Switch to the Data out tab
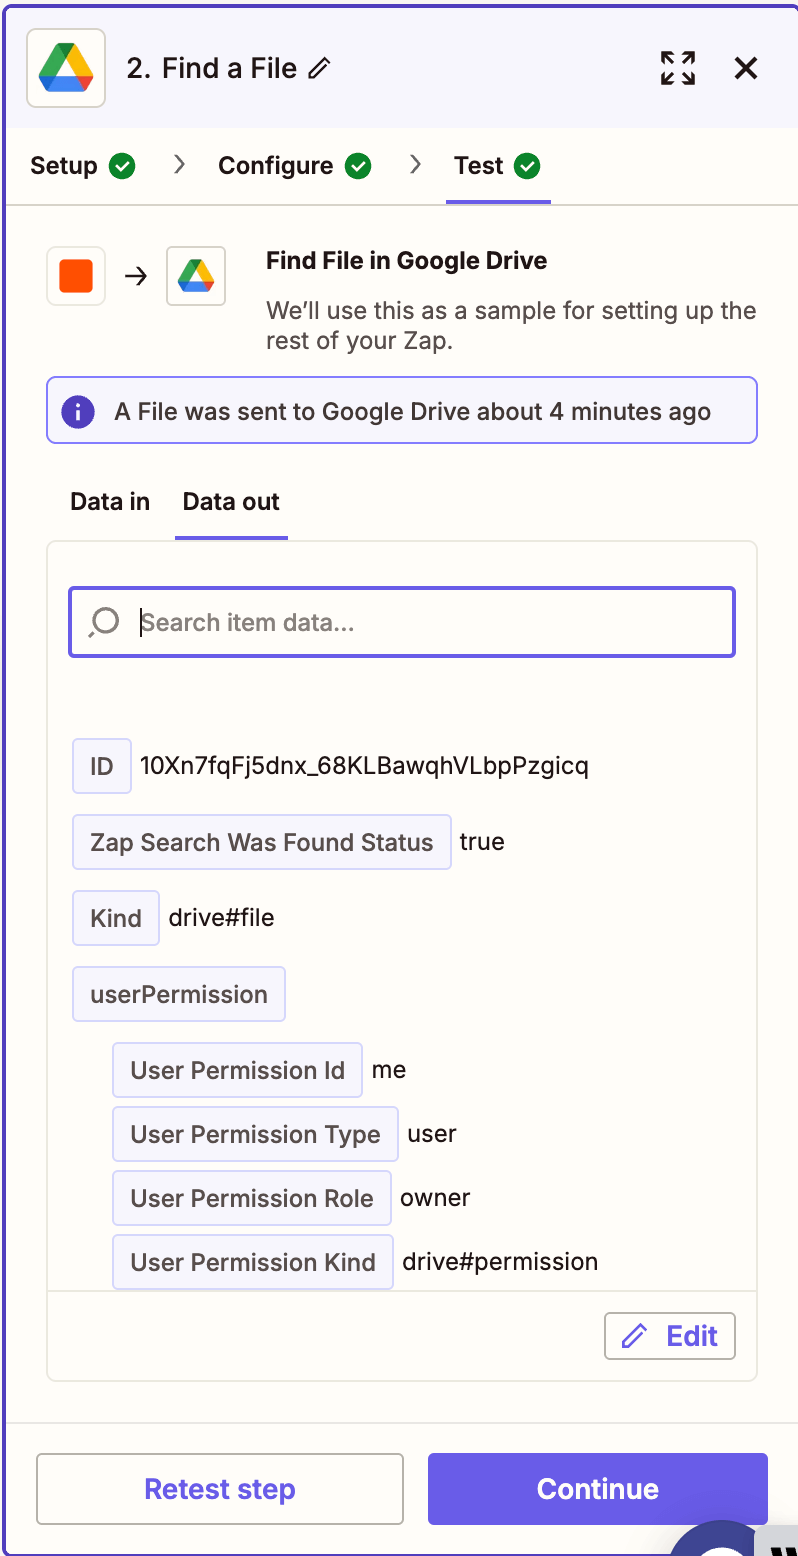798x1556 pixels. pos(230,501)
